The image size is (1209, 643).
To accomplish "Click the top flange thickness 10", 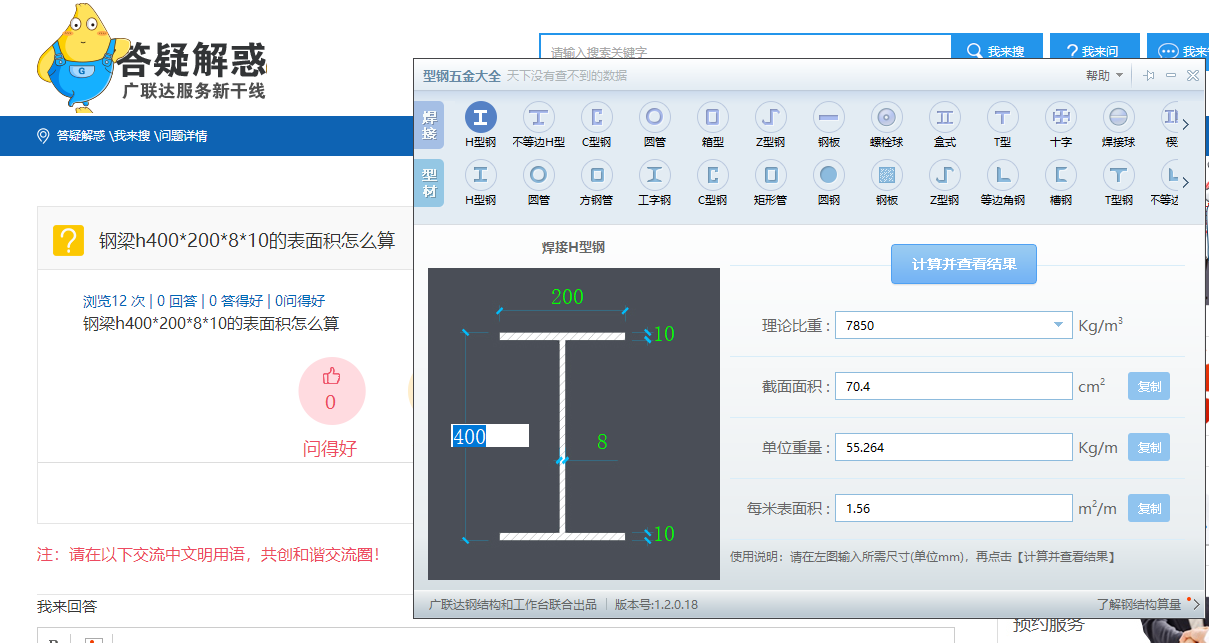I will point(664,334).
